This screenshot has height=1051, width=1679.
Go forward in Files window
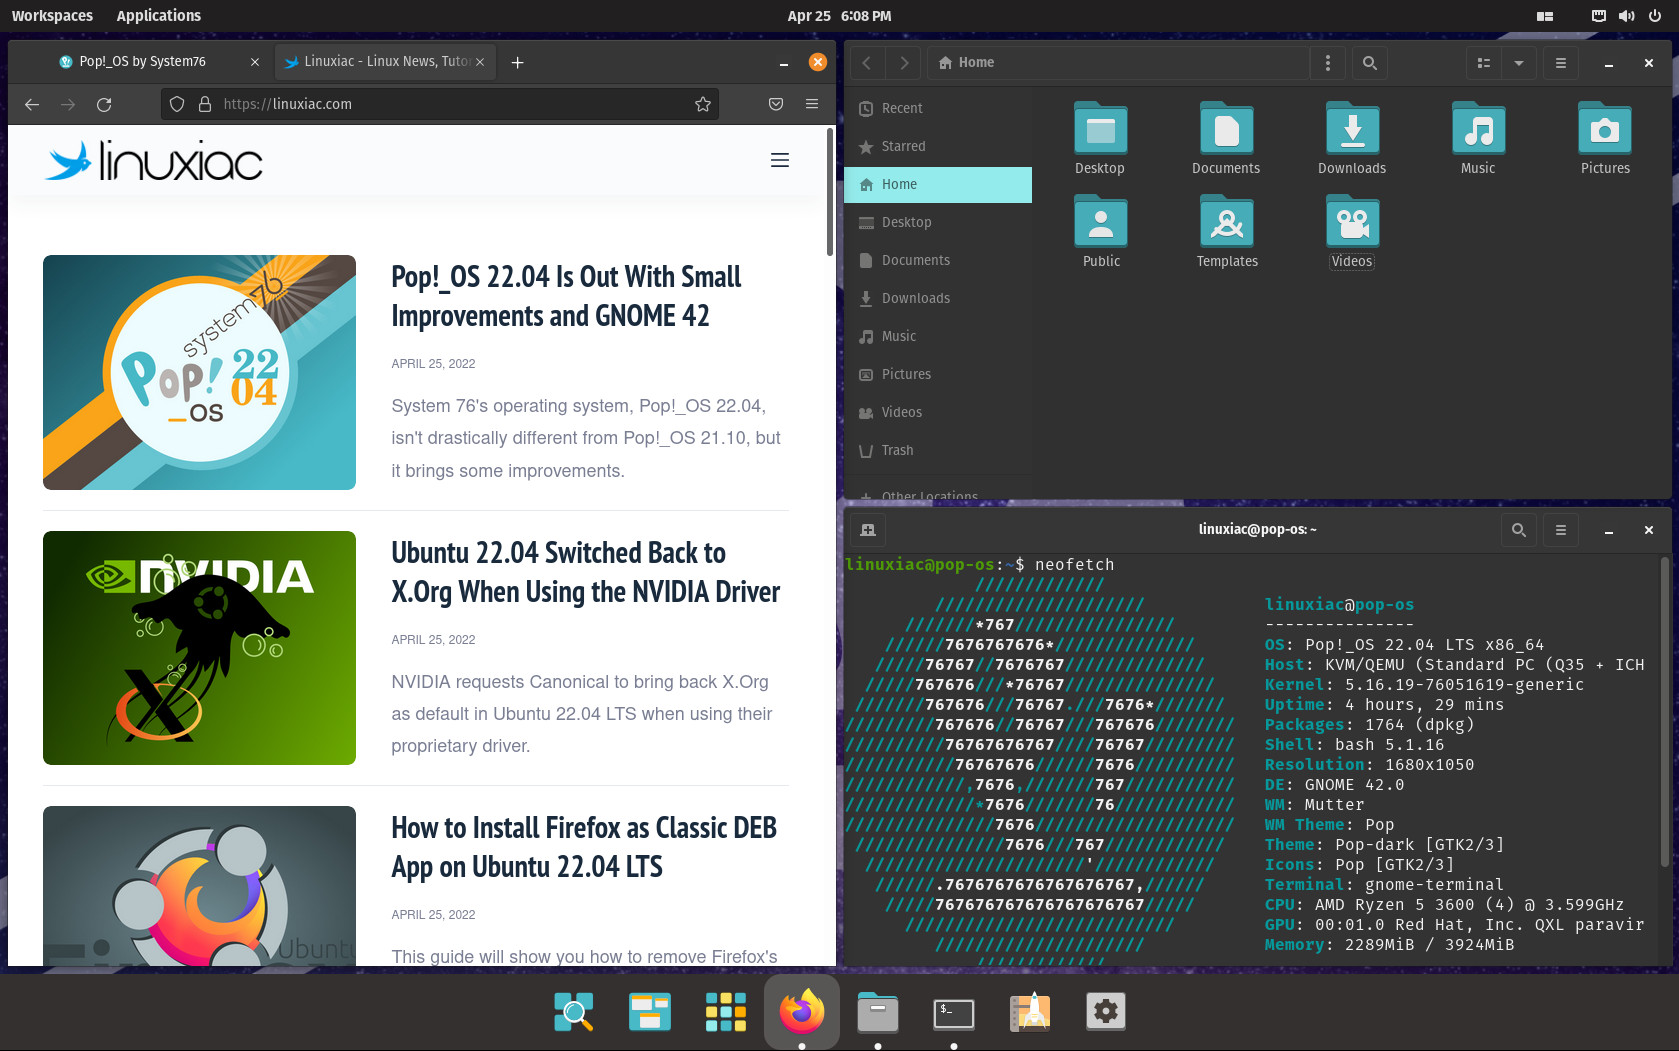[x=904, y=63]
